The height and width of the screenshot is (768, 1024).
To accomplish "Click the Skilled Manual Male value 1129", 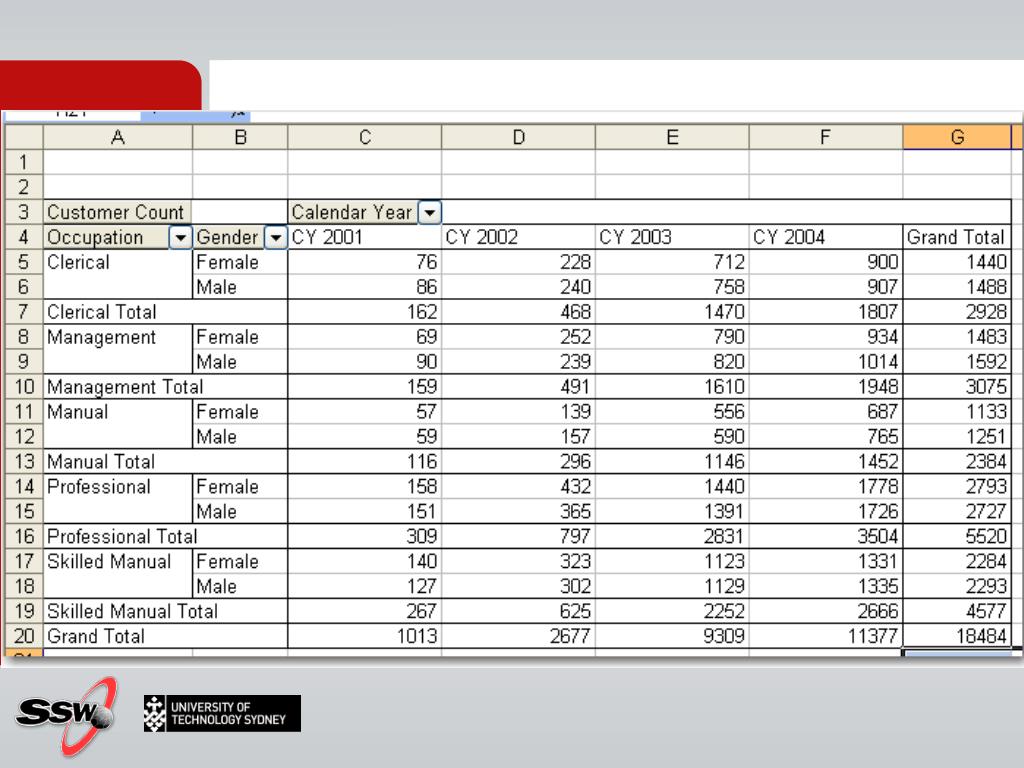I will point(672,586).
